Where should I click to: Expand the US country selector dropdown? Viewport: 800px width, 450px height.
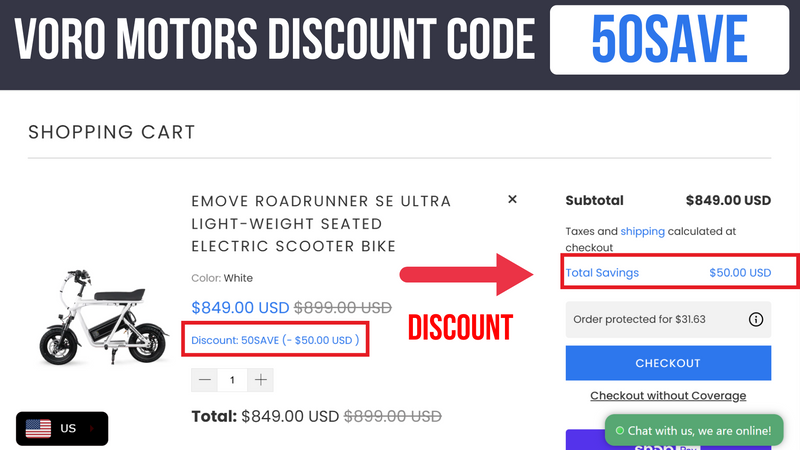[92, 429]
